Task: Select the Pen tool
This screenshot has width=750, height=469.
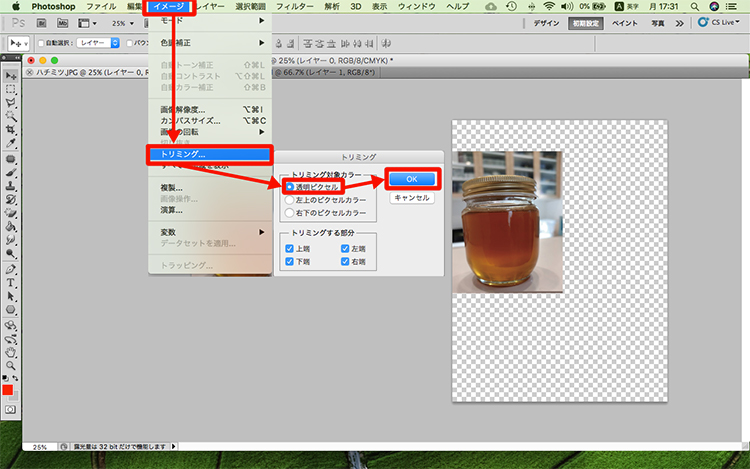Action: 11,269
